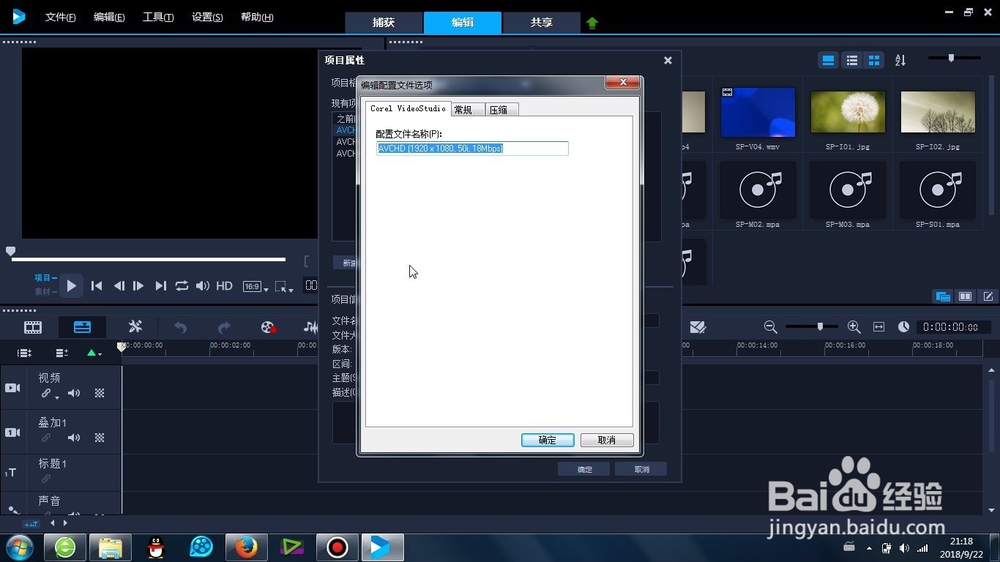The image size is (1000, 562).
Task: Mute the 叠加1 track
Action: 74,438
